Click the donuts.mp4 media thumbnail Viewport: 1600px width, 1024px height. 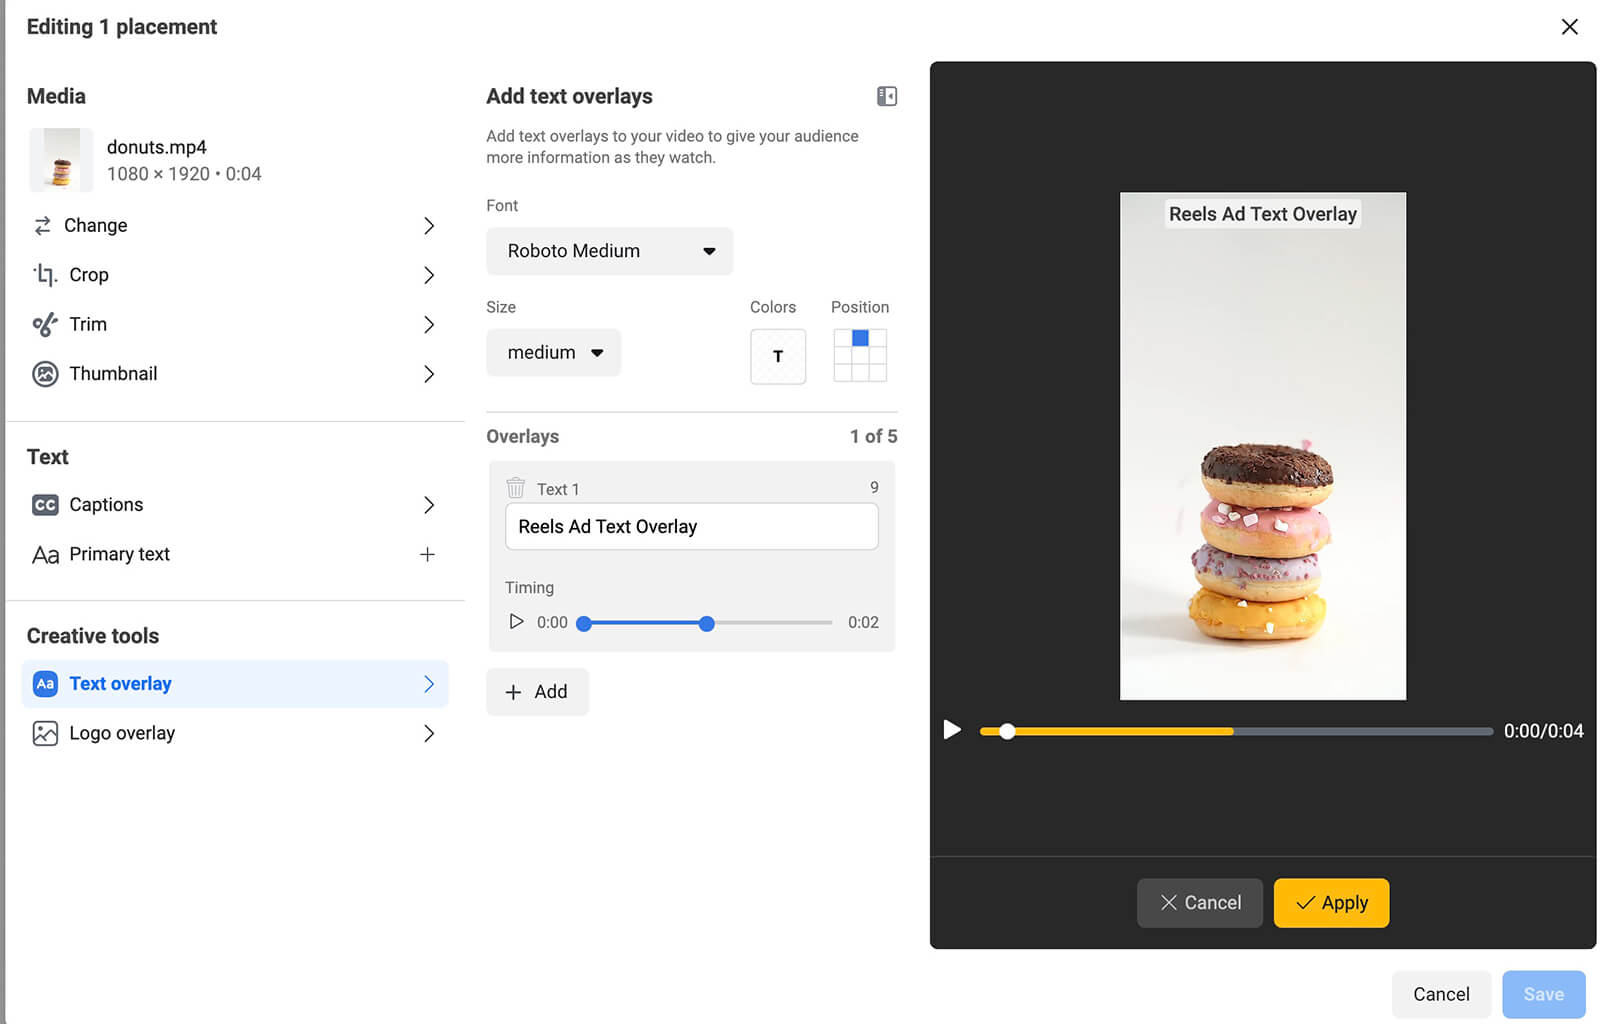[x=61, y=160]
